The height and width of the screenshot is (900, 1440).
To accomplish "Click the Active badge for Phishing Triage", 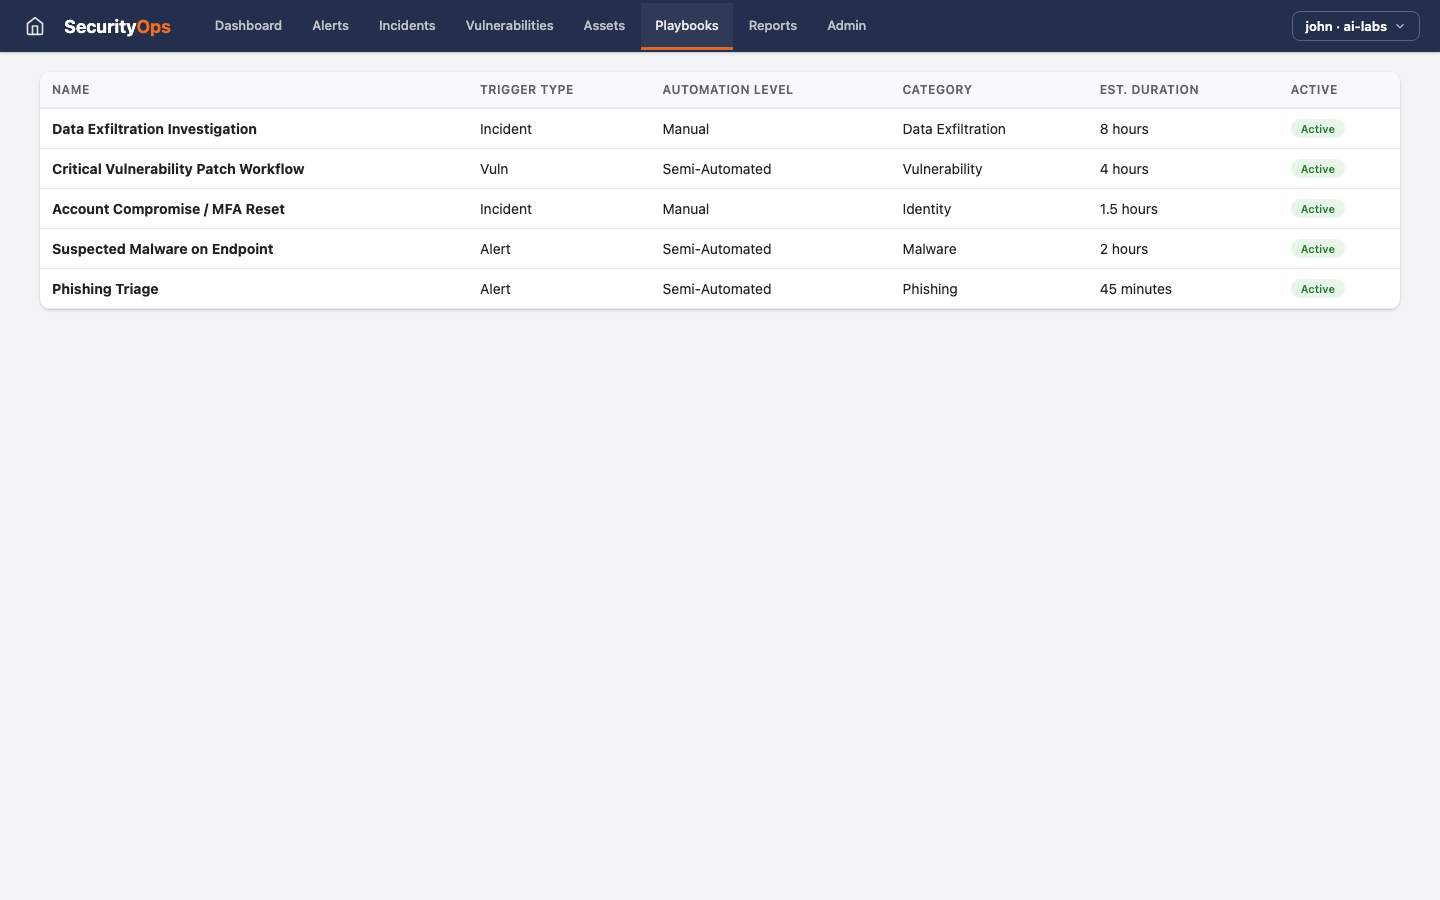I will [x=1317, y=288].
